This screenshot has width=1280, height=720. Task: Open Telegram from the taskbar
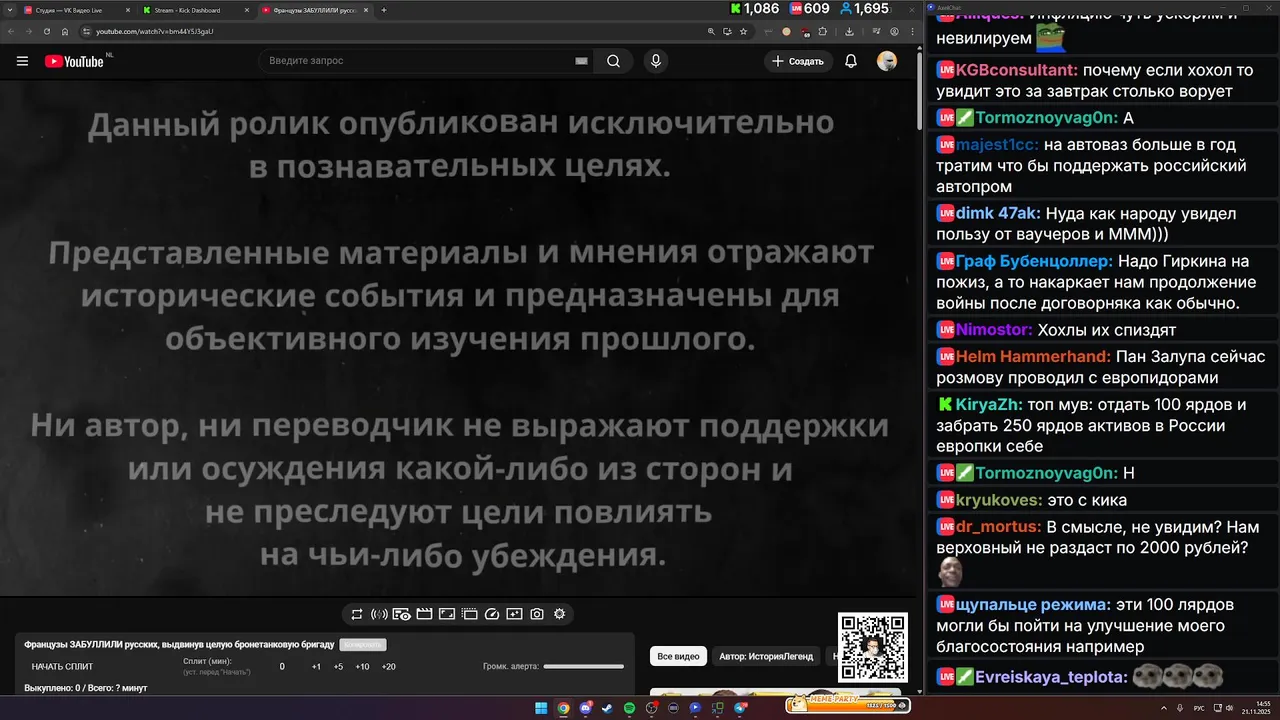(x=740, y=708)
